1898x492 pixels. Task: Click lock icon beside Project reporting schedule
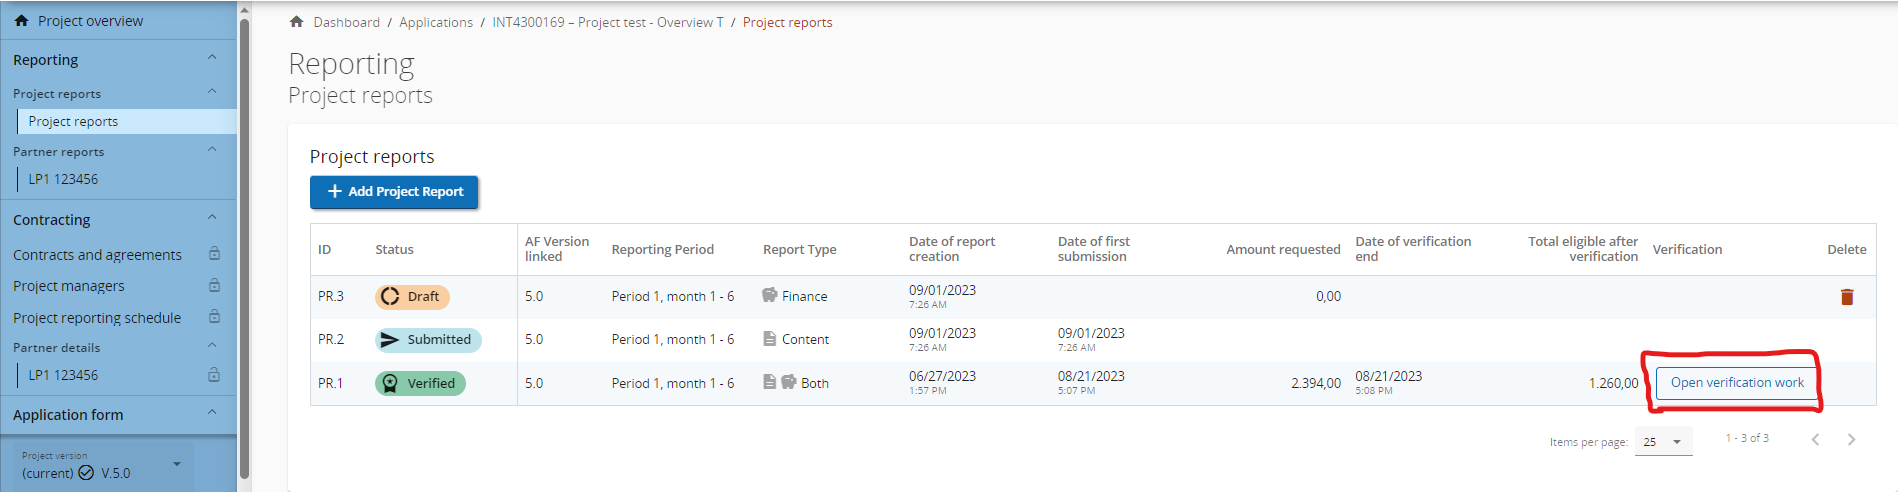(x=214, y=317)
